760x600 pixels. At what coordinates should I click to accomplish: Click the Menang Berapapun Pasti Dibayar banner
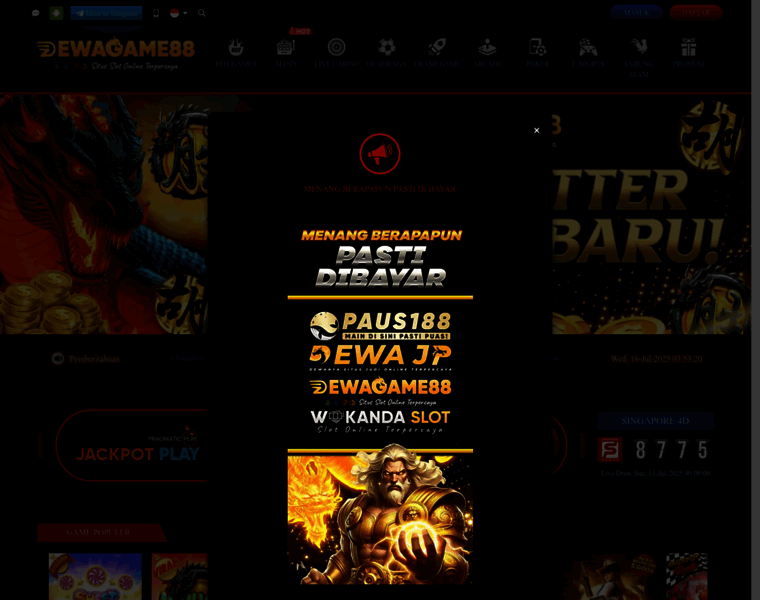[x=380, y=258]
